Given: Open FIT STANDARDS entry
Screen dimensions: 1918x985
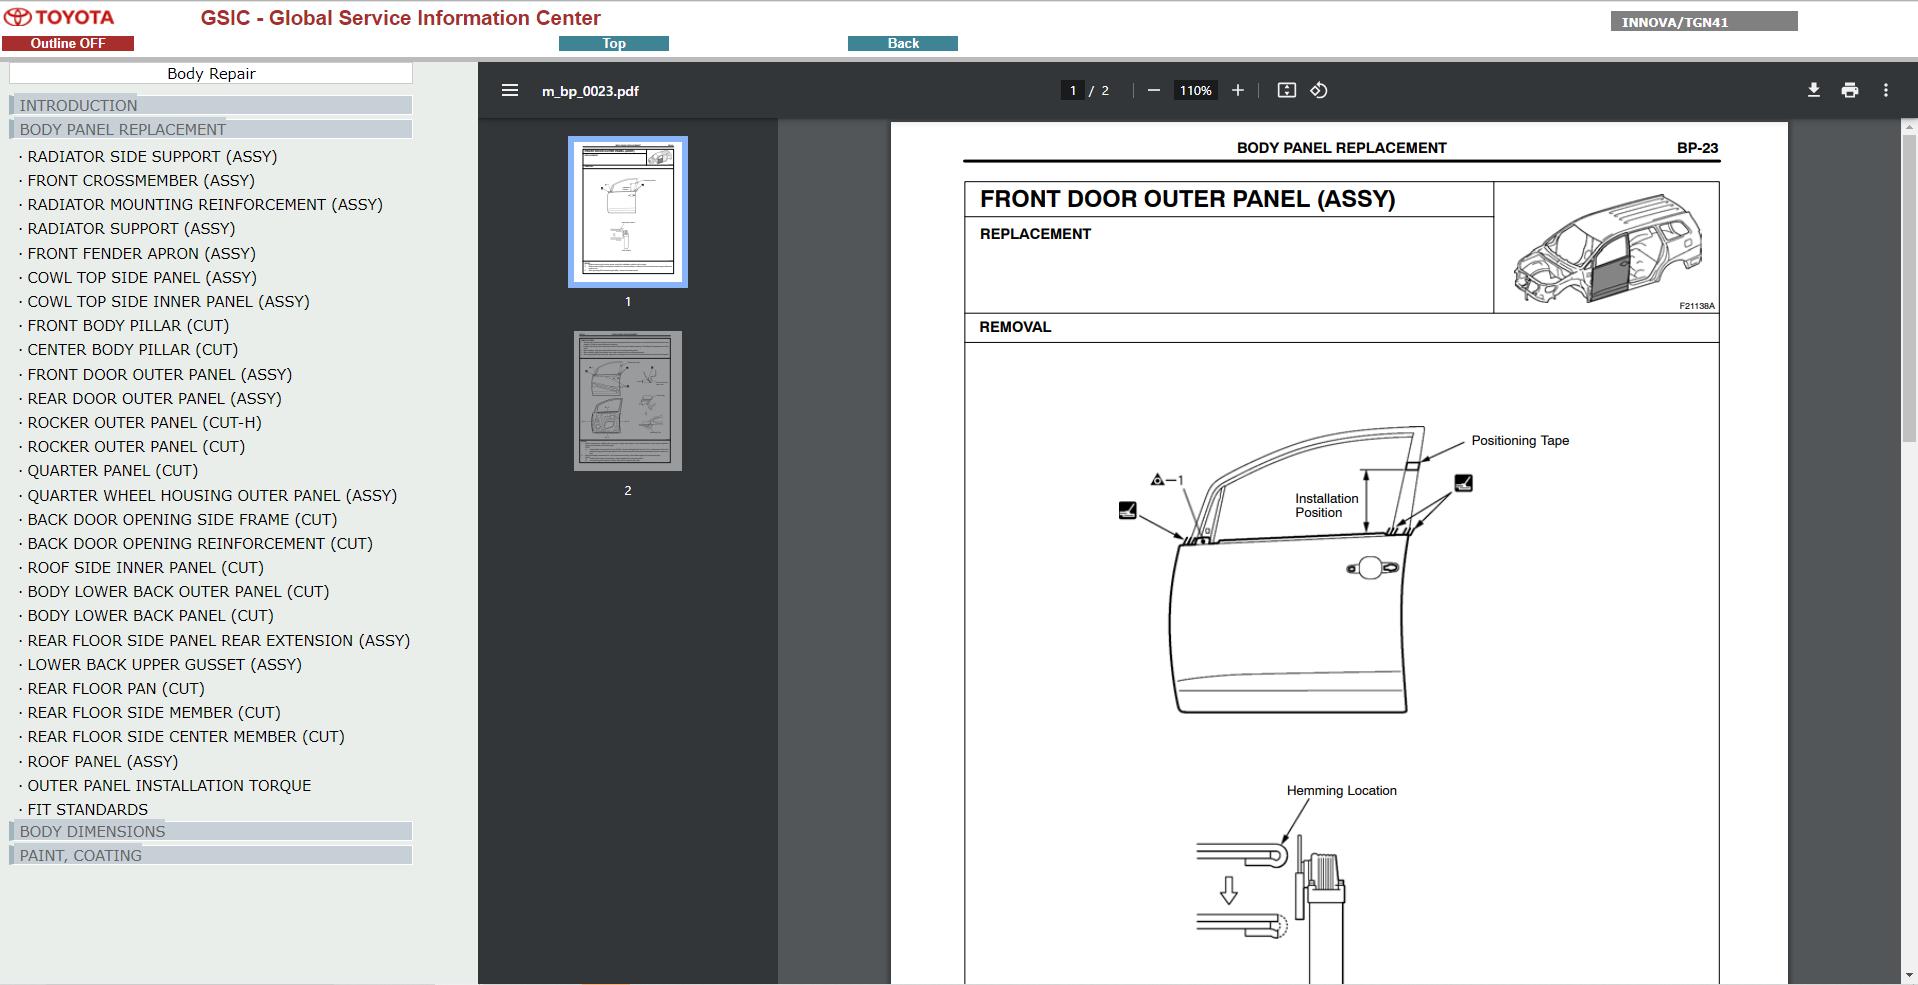Looking at the screenshot, I should point(87,809).
